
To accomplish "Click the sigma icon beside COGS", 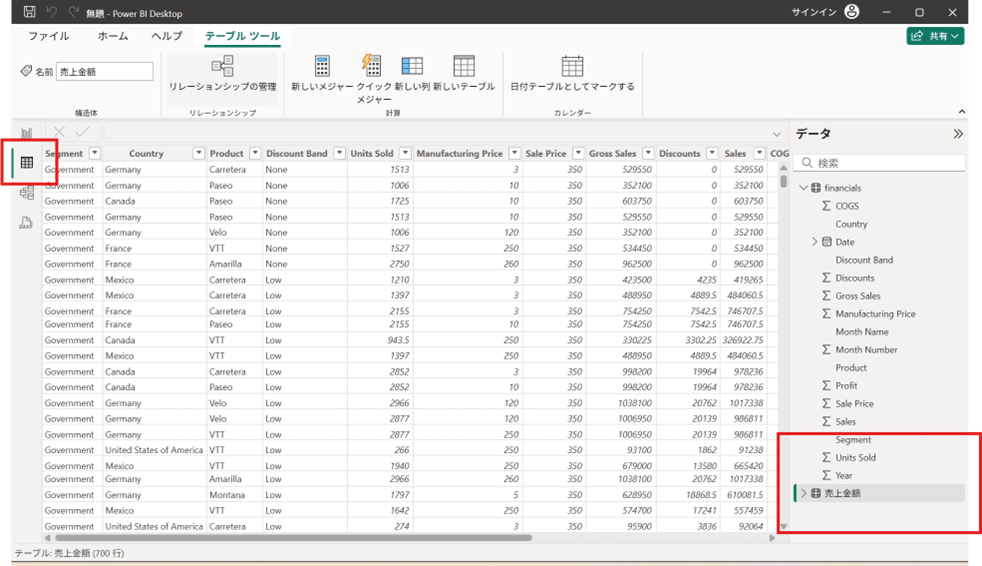I will (827, 205).
